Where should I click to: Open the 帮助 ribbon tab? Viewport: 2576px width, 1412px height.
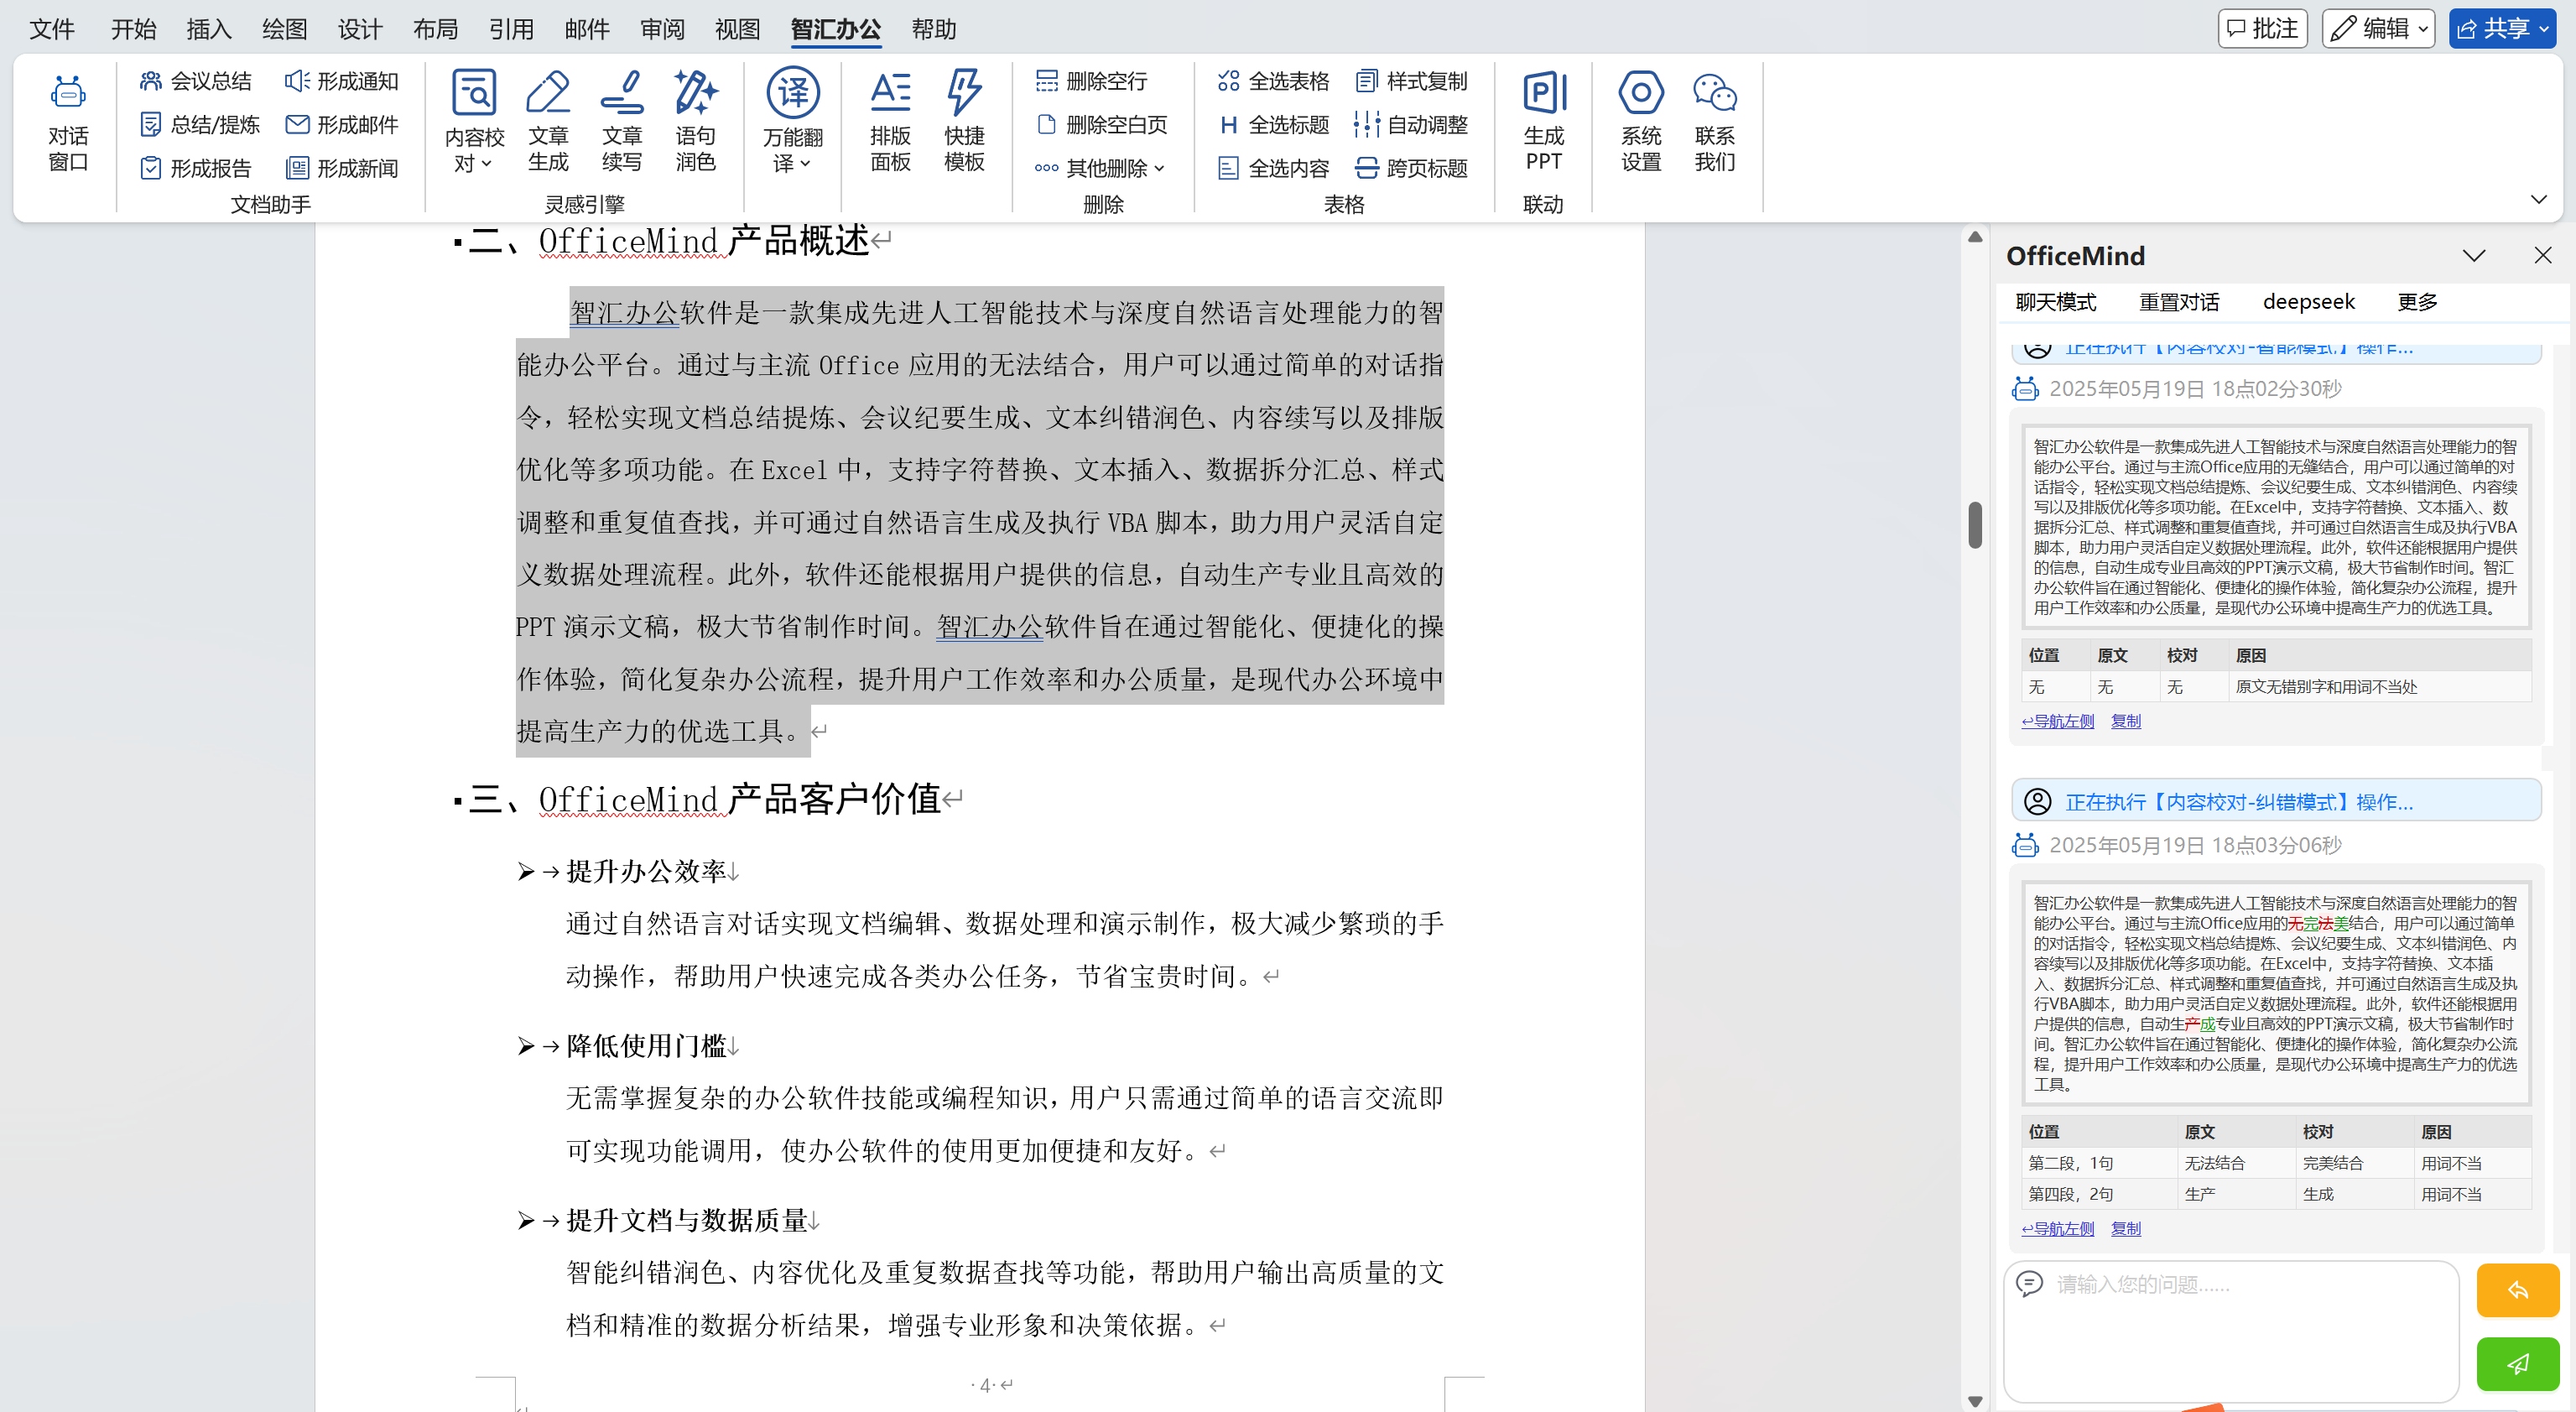coord(934,29)
